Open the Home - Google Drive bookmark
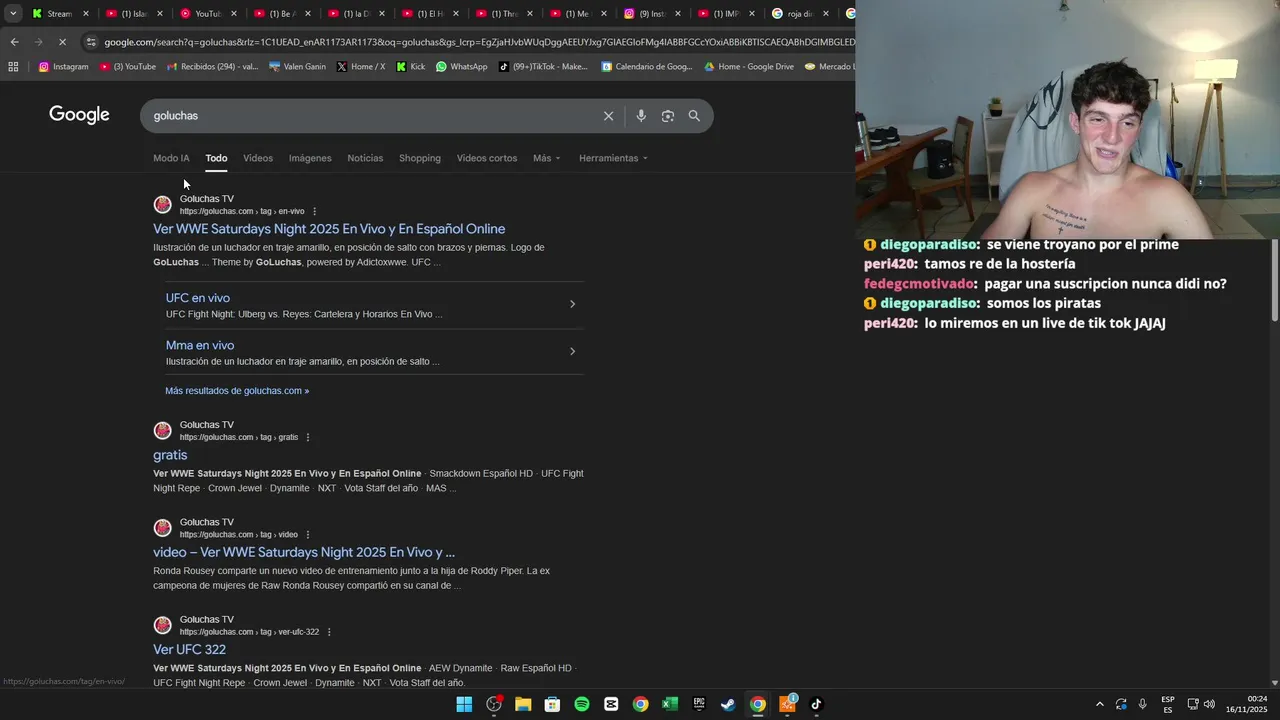1280x720 pixels. tap(749, 67)
